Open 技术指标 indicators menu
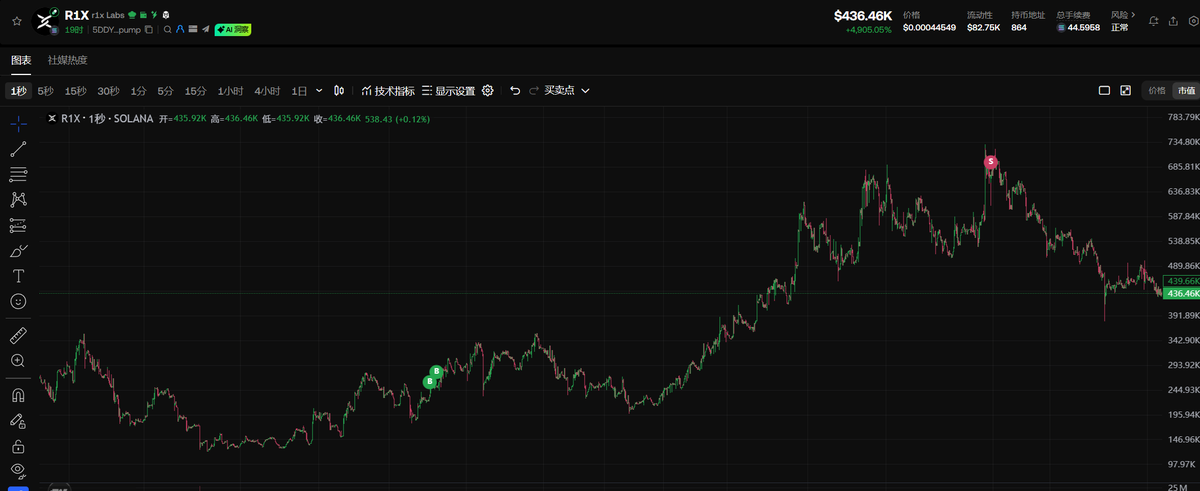 click(388, 91)
